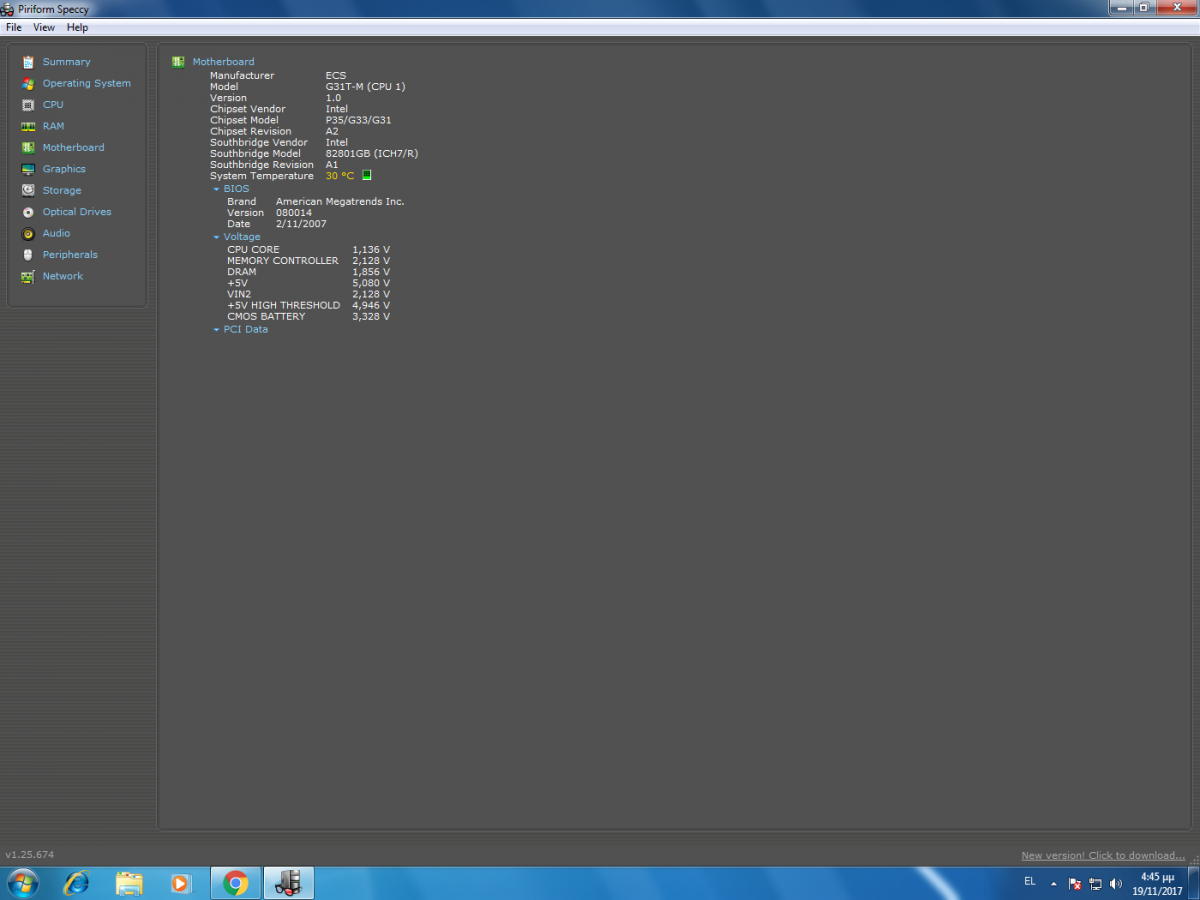The image size is (1200, 900).
Task: Click the network tray icon
Action: tap(1096, 884)
